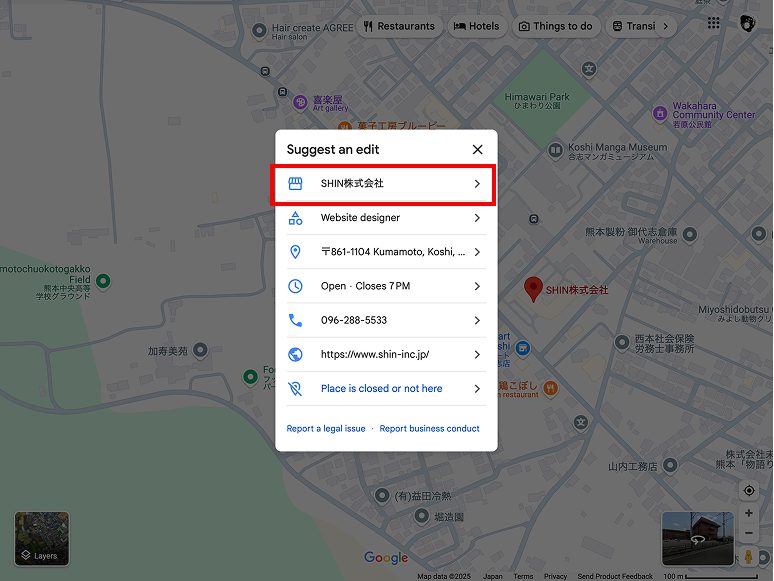The height and width of the screenshot is (581, 774).
Task: Expand the Website designer row chevron
Action: pos(477,218)
